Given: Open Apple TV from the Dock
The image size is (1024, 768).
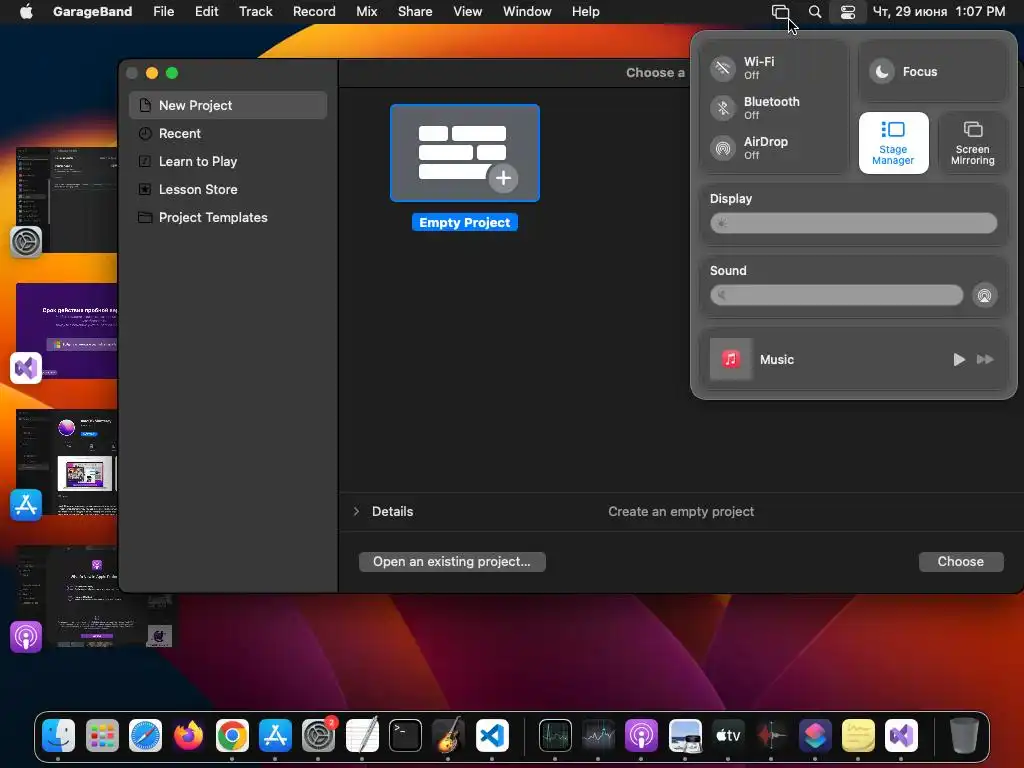Looking at the screenshot, I should [x=728, y=736].
